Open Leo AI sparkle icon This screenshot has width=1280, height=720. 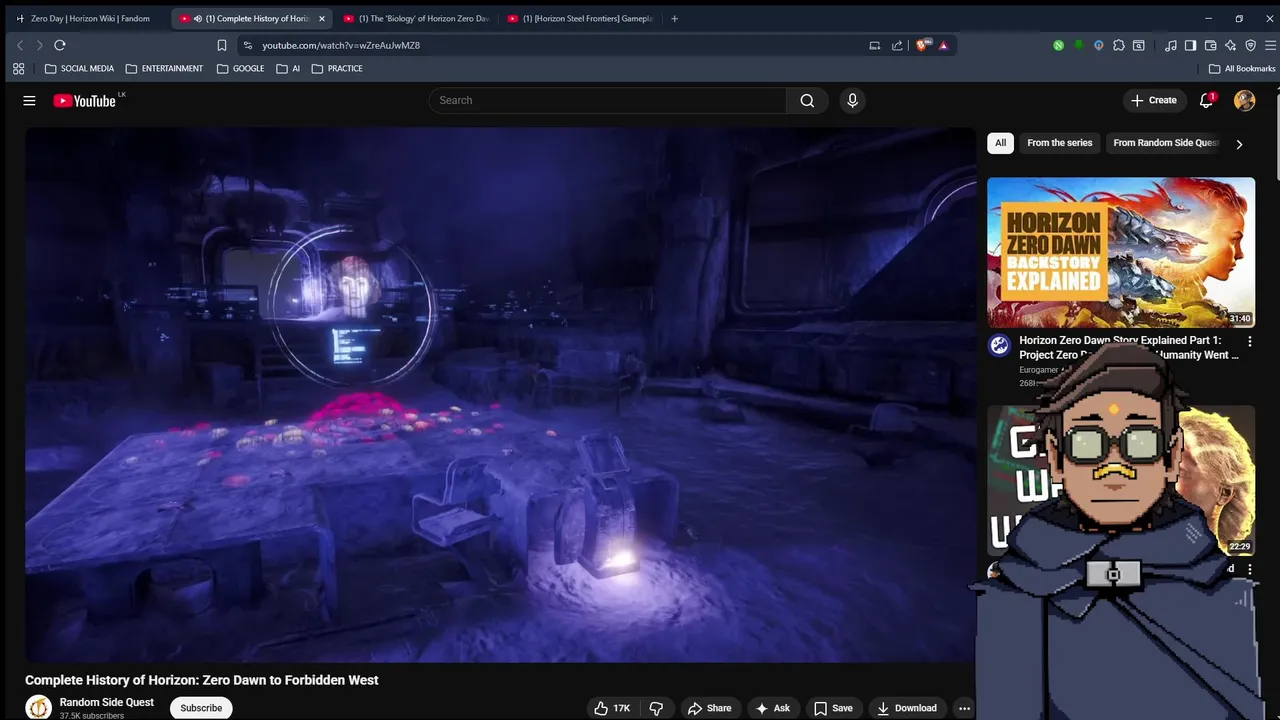[1230, 45]
